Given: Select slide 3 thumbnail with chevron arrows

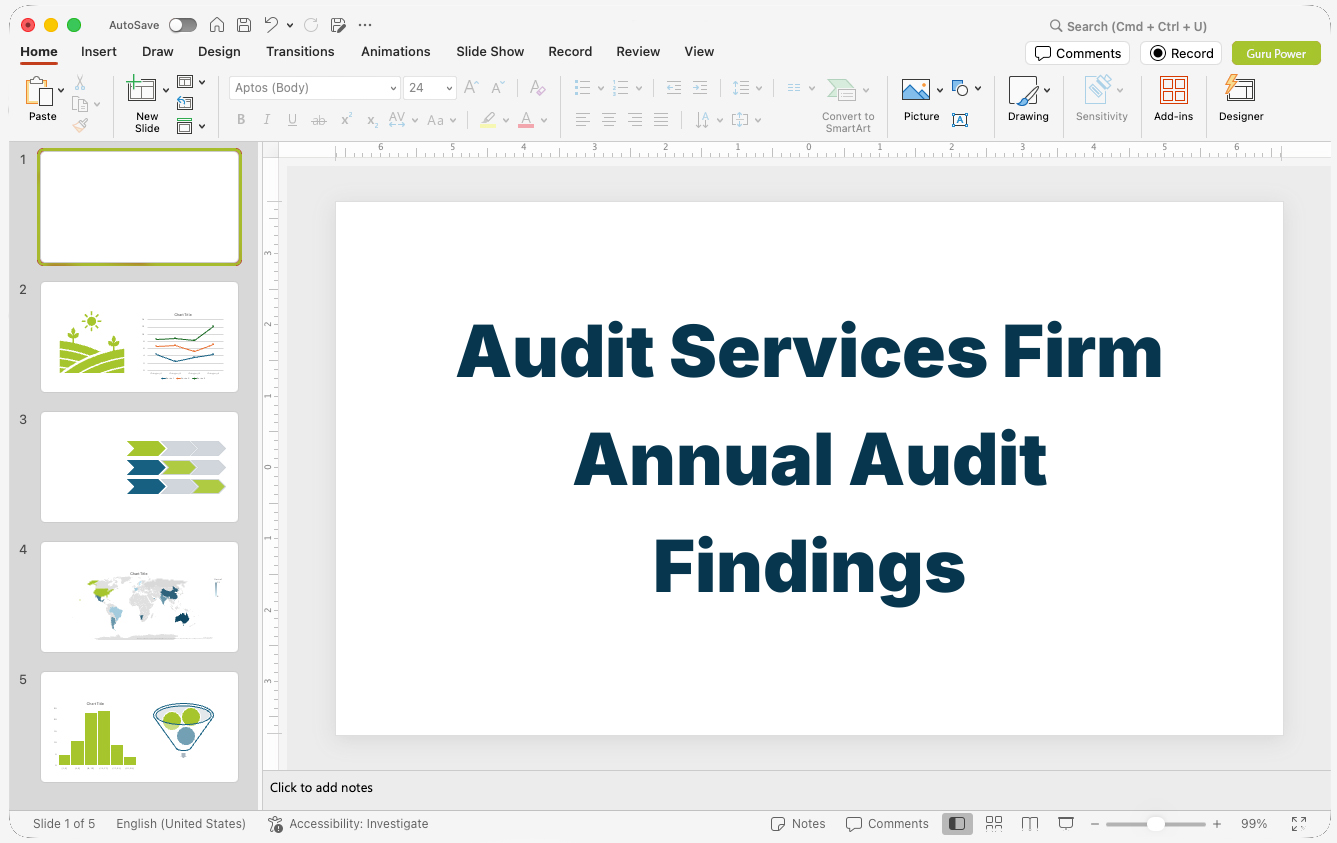Looking at the screenshot, I should click(x=139, y=467).
